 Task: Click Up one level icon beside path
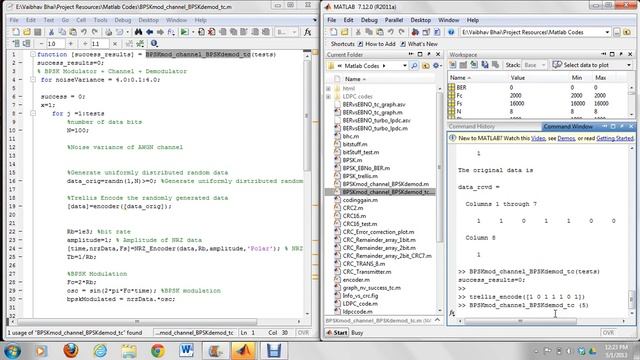coord(628,32)
